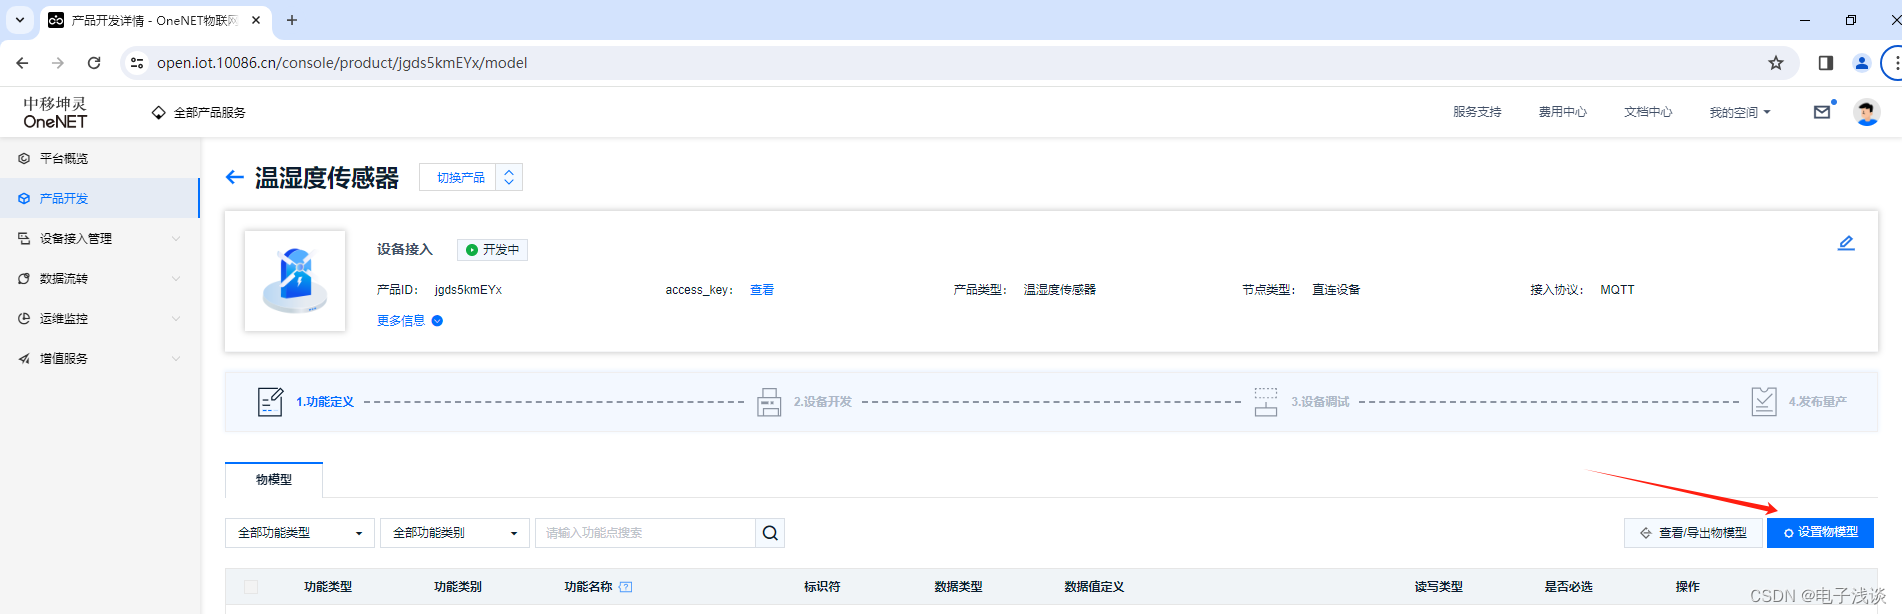Image resolution: width=1902 pixels, height=614 pixels.
Task: Expand 增值服务 in the sidebar
Action: pos(100,358)
